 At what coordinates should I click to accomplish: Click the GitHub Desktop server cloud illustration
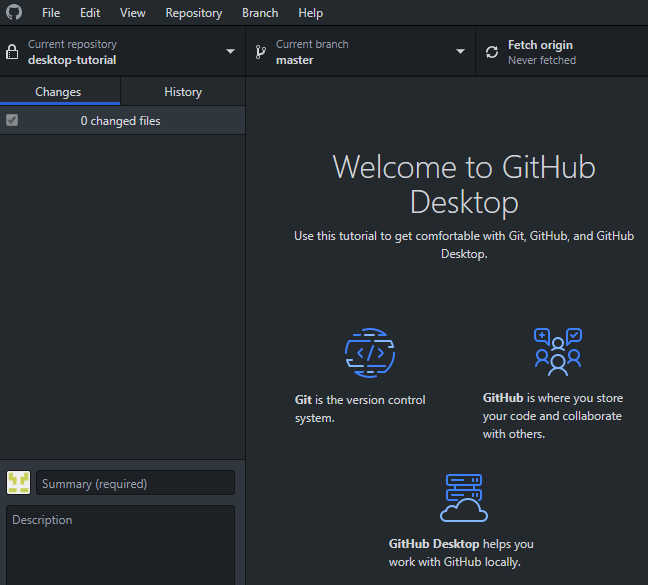tap(464, 498)
